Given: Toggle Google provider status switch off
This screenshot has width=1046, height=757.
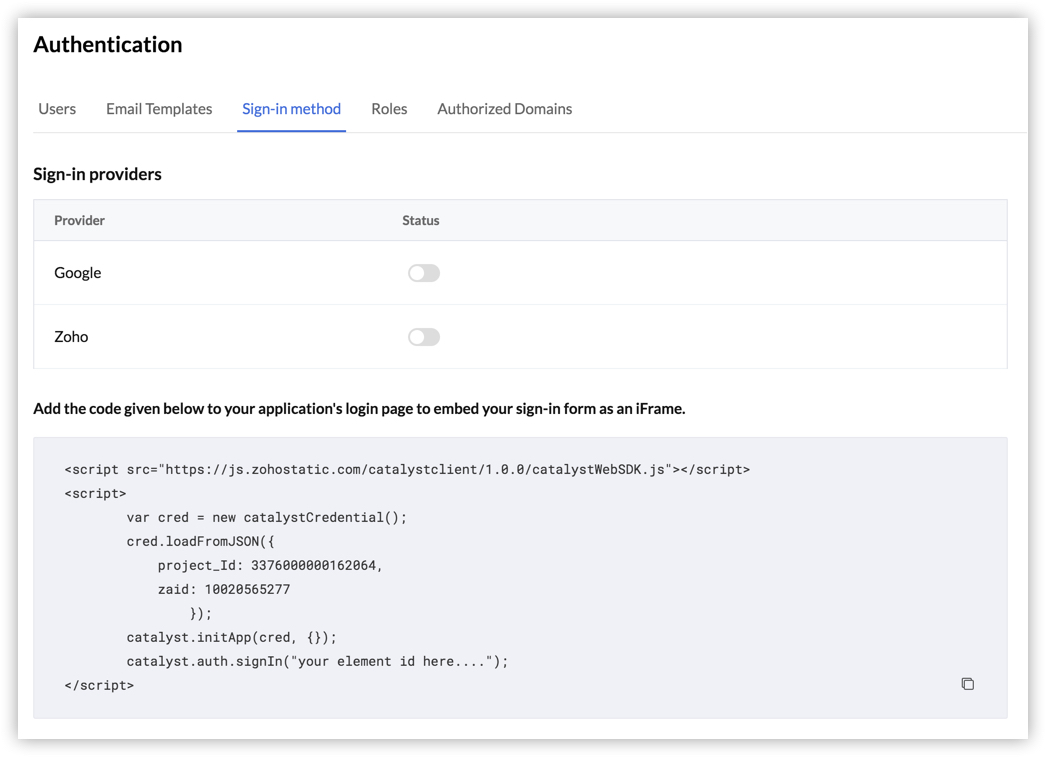Looking at the screenshot, I should click(x=423, y=272).
